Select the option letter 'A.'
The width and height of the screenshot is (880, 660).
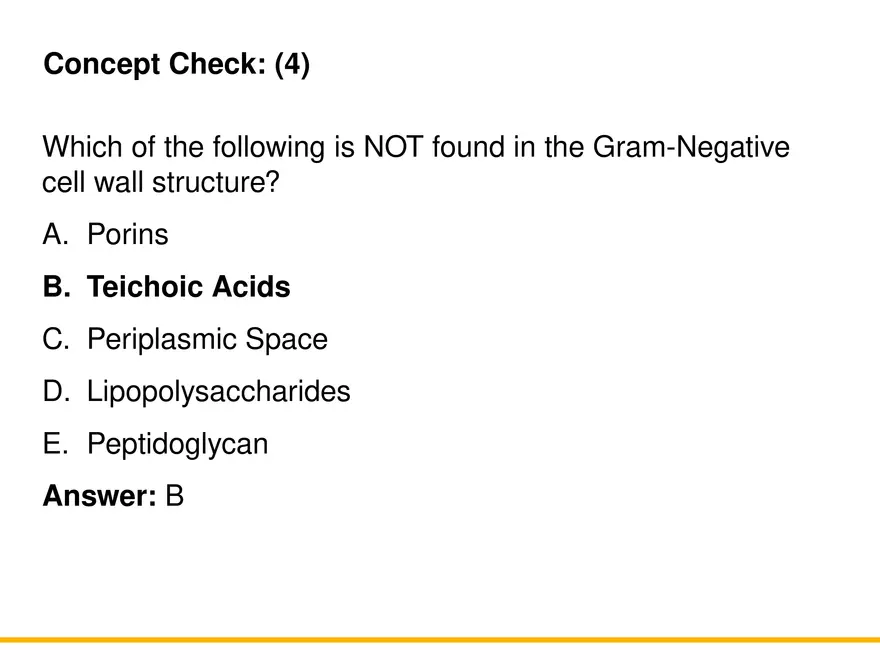(x=56, y=235)
